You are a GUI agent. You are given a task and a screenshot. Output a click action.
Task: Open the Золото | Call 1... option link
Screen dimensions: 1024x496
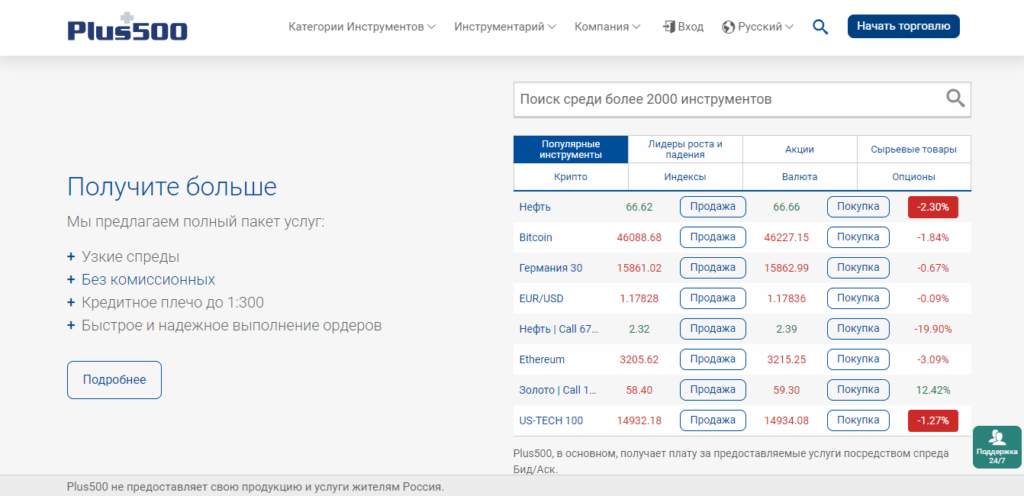click(558, 390)
